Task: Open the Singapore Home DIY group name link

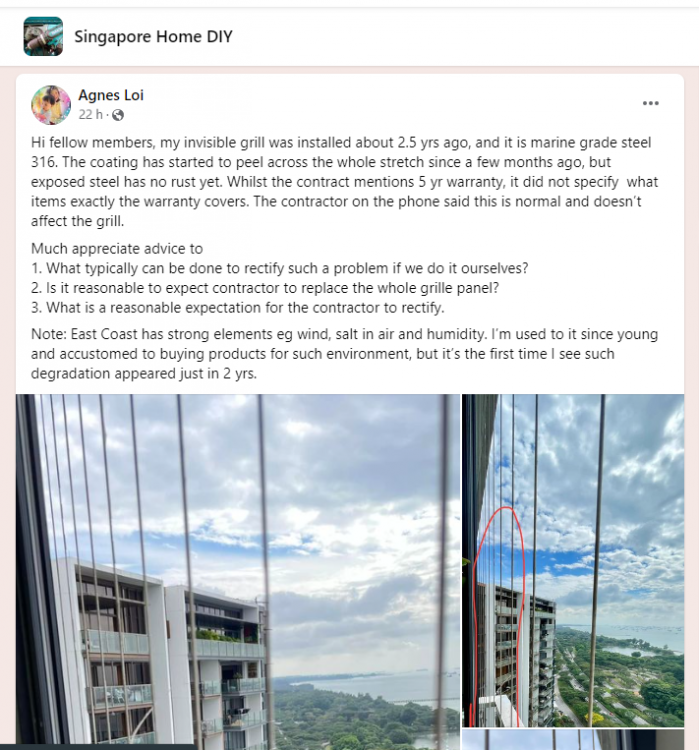Action: pyautogui.click(x=153, y=36)
